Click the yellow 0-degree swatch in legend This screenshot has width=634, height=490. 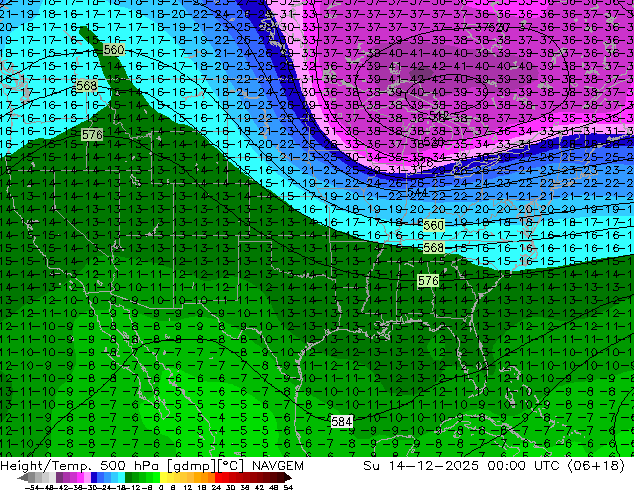click(163, 477)
